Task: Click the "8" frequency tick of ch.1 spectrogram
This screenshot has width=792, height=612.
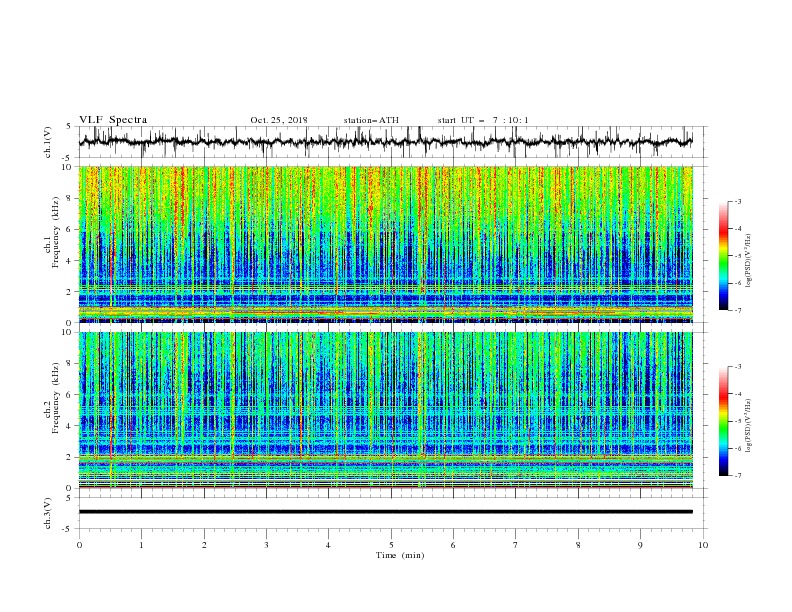Action: [x=71, y=198]
